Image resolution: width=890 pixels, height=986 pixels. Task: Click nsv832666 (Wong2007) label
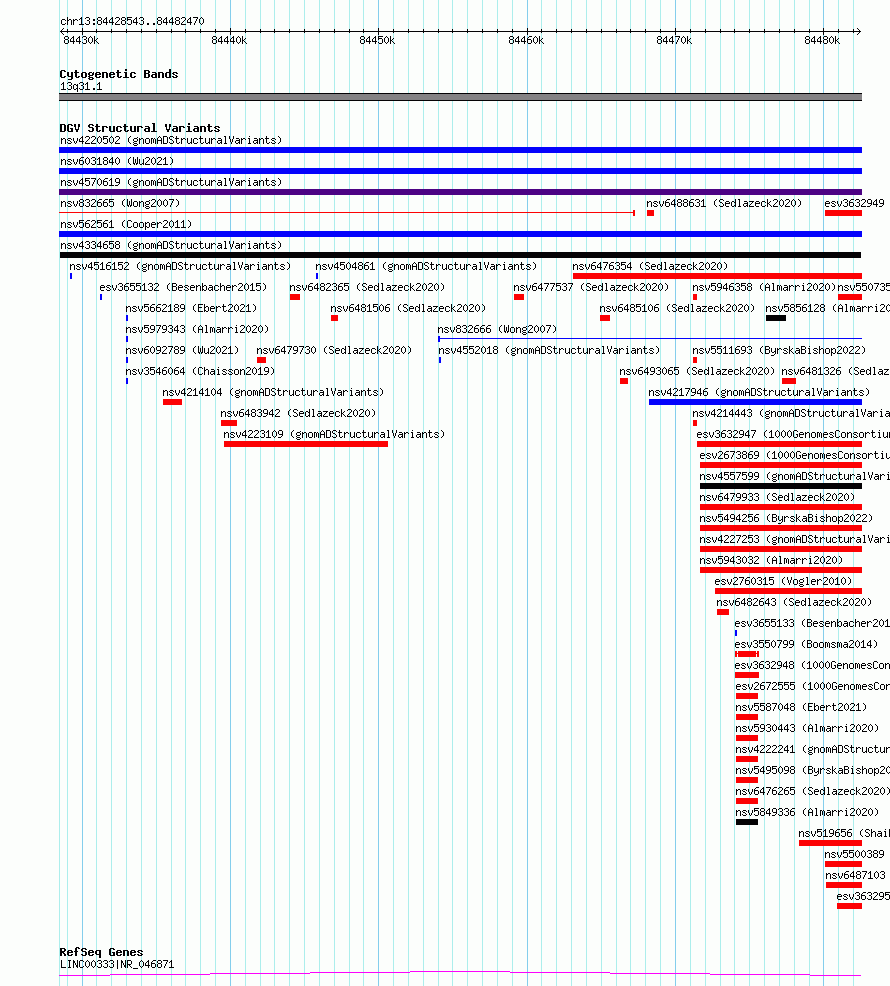498,330
